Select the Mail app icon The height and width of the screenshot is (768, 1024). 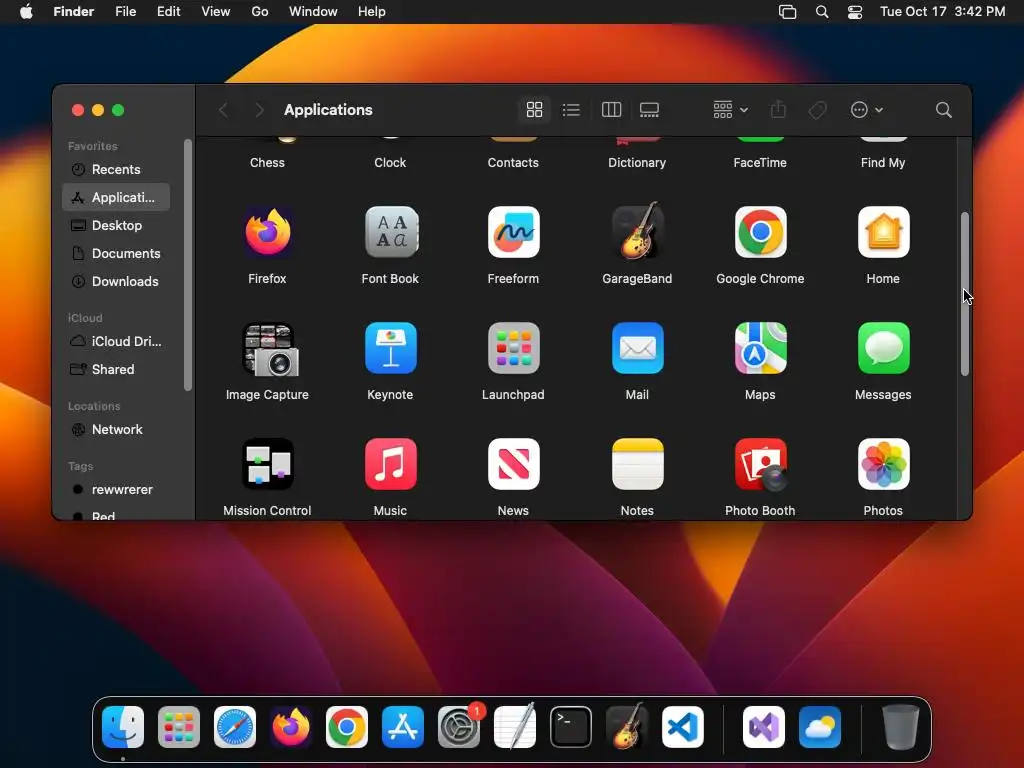(x=637, y=348)
